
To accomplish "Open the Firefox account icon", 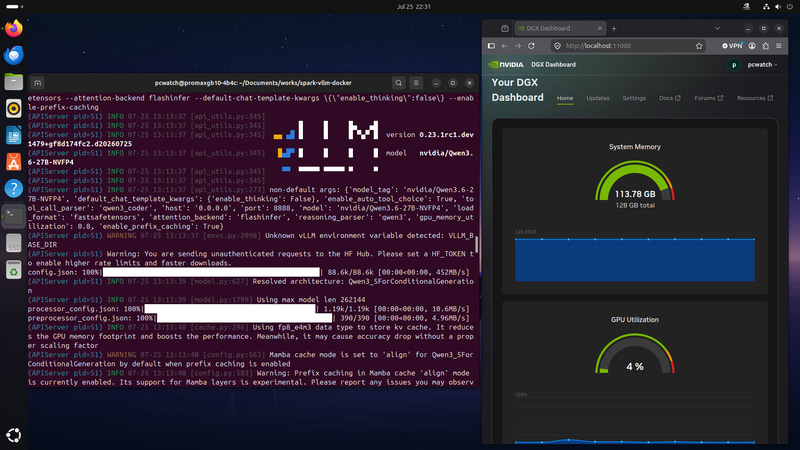I will pyautogui.click(x=752, y=46).
